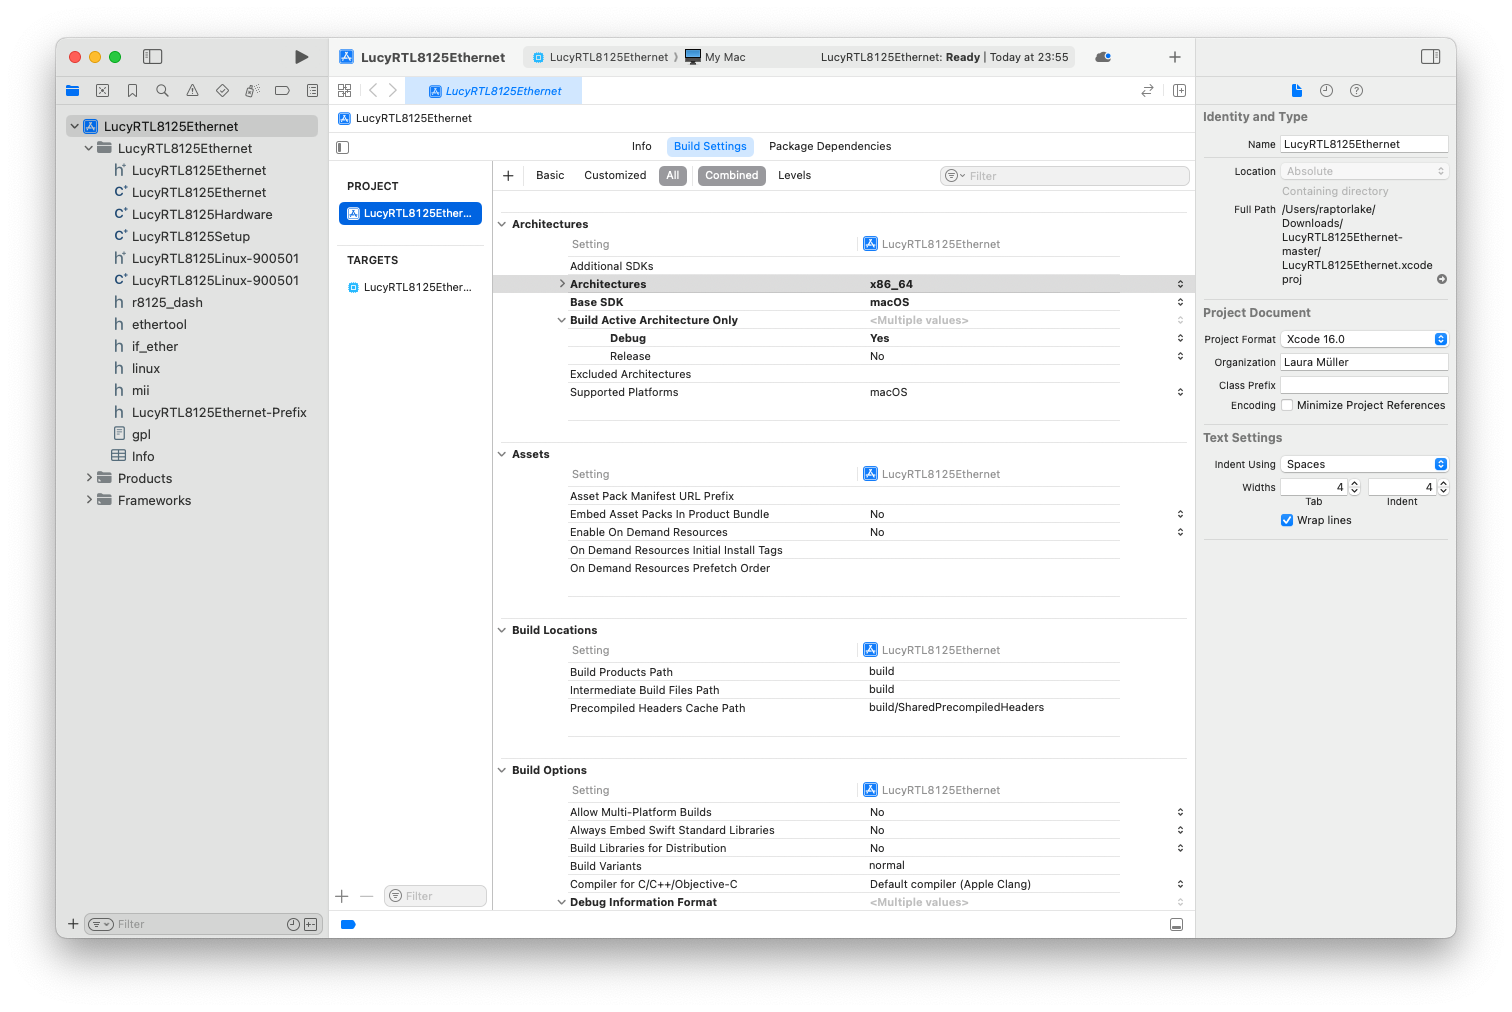The width and height of the screenshot is (1512, 1012).
Task: Open the Xcode Cloud status icon
Action: (1103, 57)
